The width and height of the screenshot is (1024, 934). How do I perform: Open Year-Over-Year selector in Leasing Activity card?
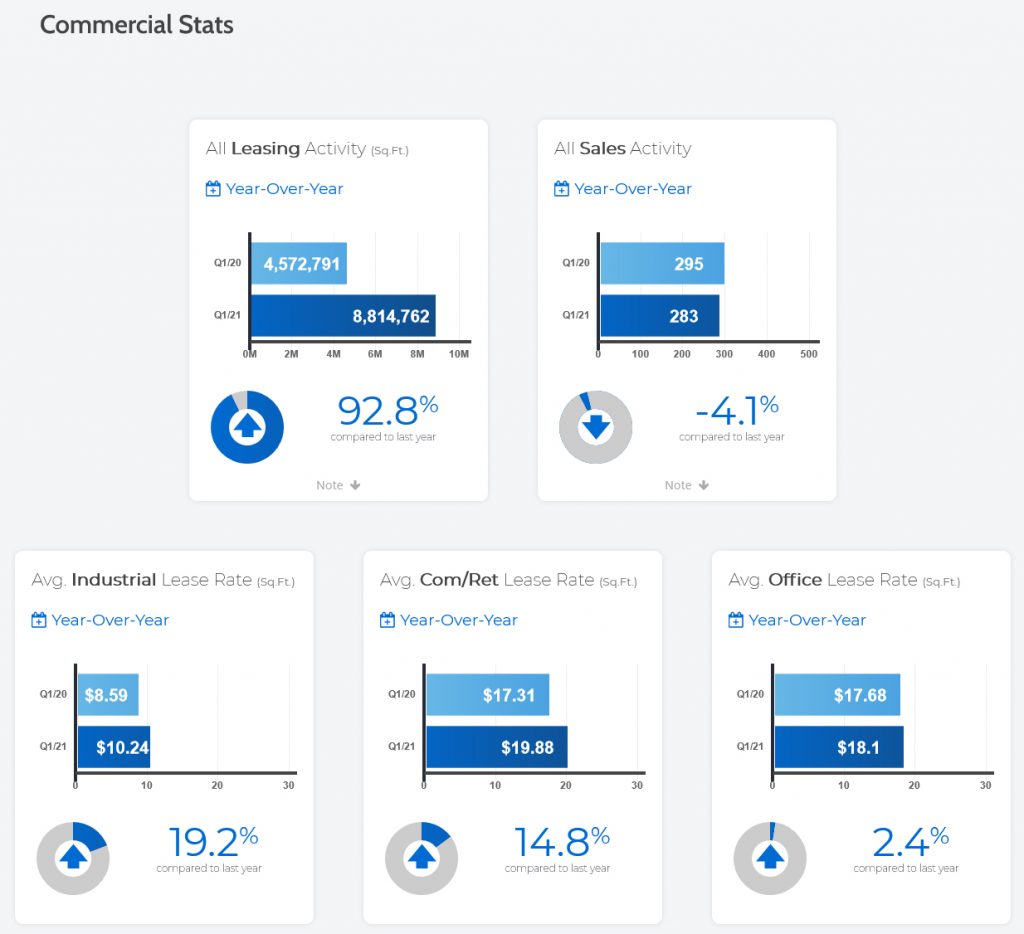pos(284,189)
